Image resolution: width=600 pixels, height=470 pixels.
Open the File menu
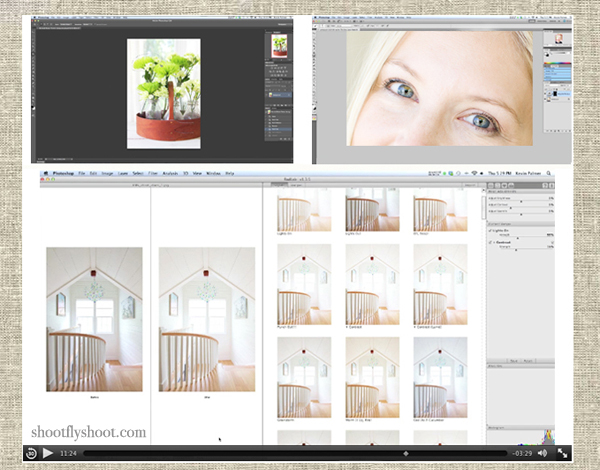point(82,173)
